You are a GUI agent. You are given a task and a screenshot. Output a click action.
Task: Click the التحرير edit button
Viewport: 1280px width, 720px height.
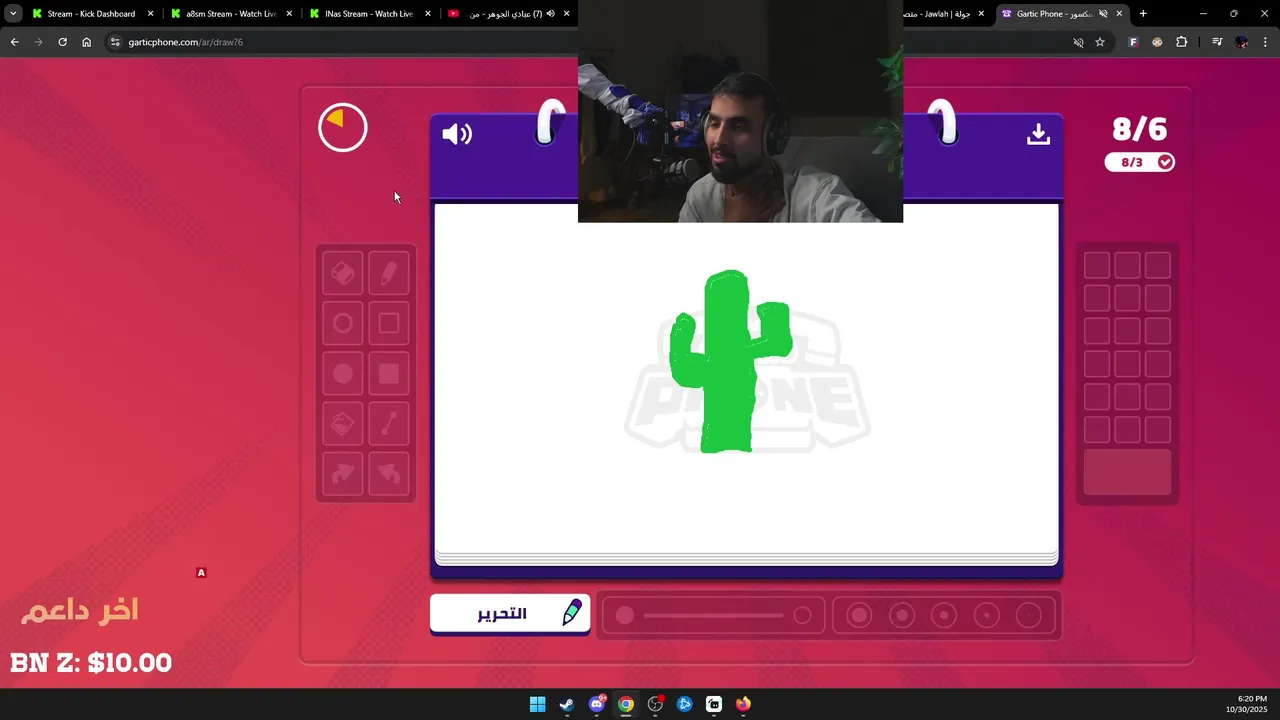click(510, 613)
